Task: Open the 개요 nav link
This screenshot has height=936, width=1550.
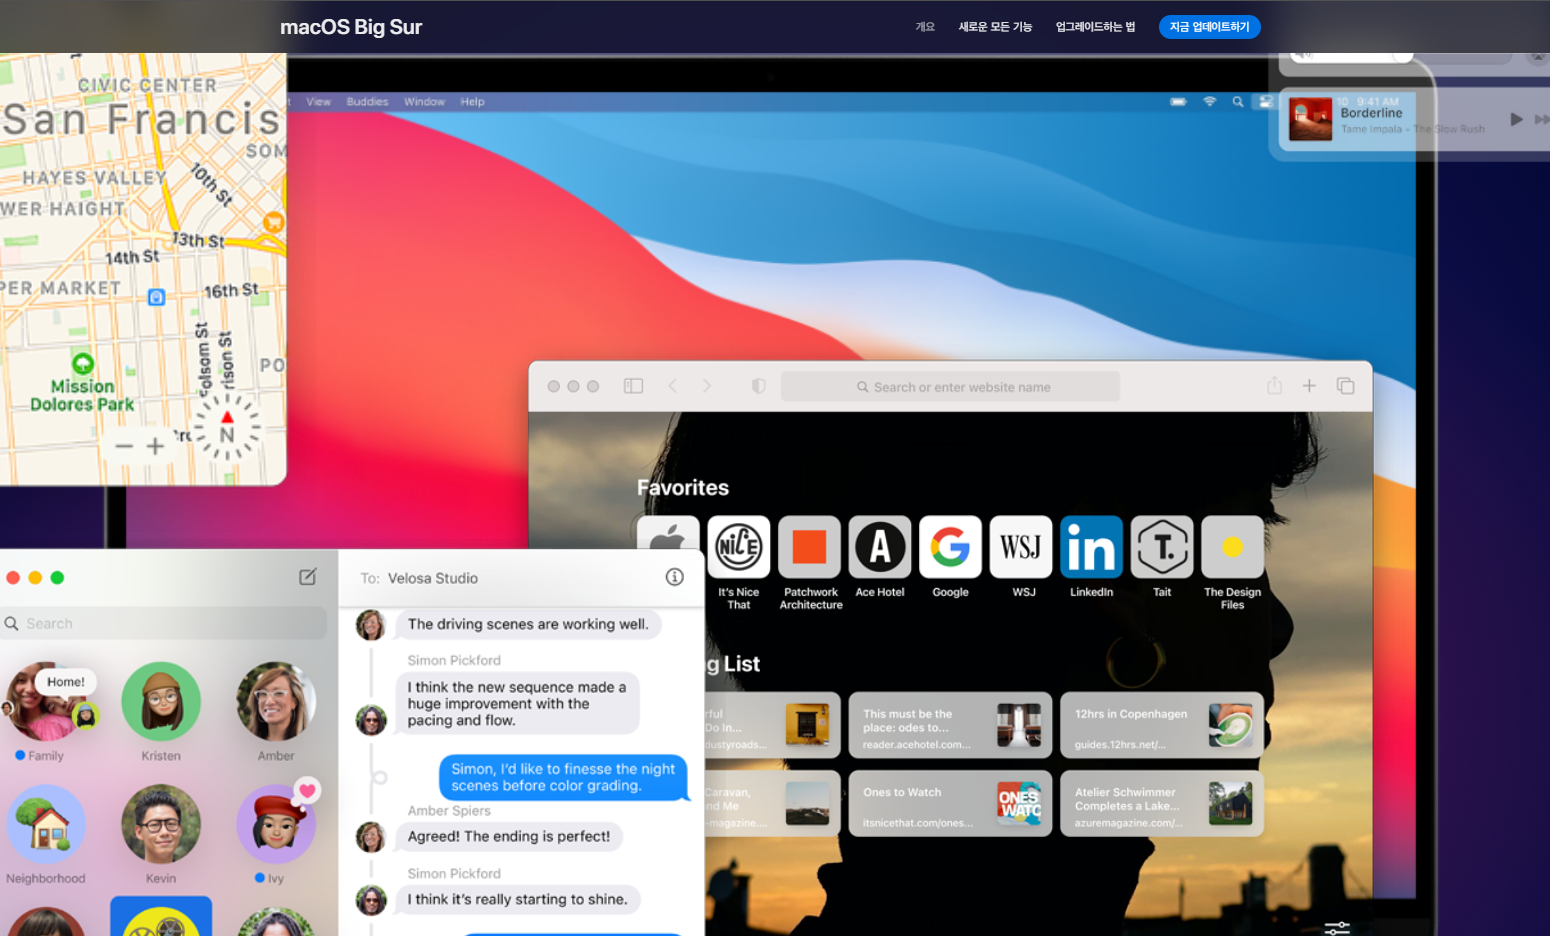Action: 925,27
